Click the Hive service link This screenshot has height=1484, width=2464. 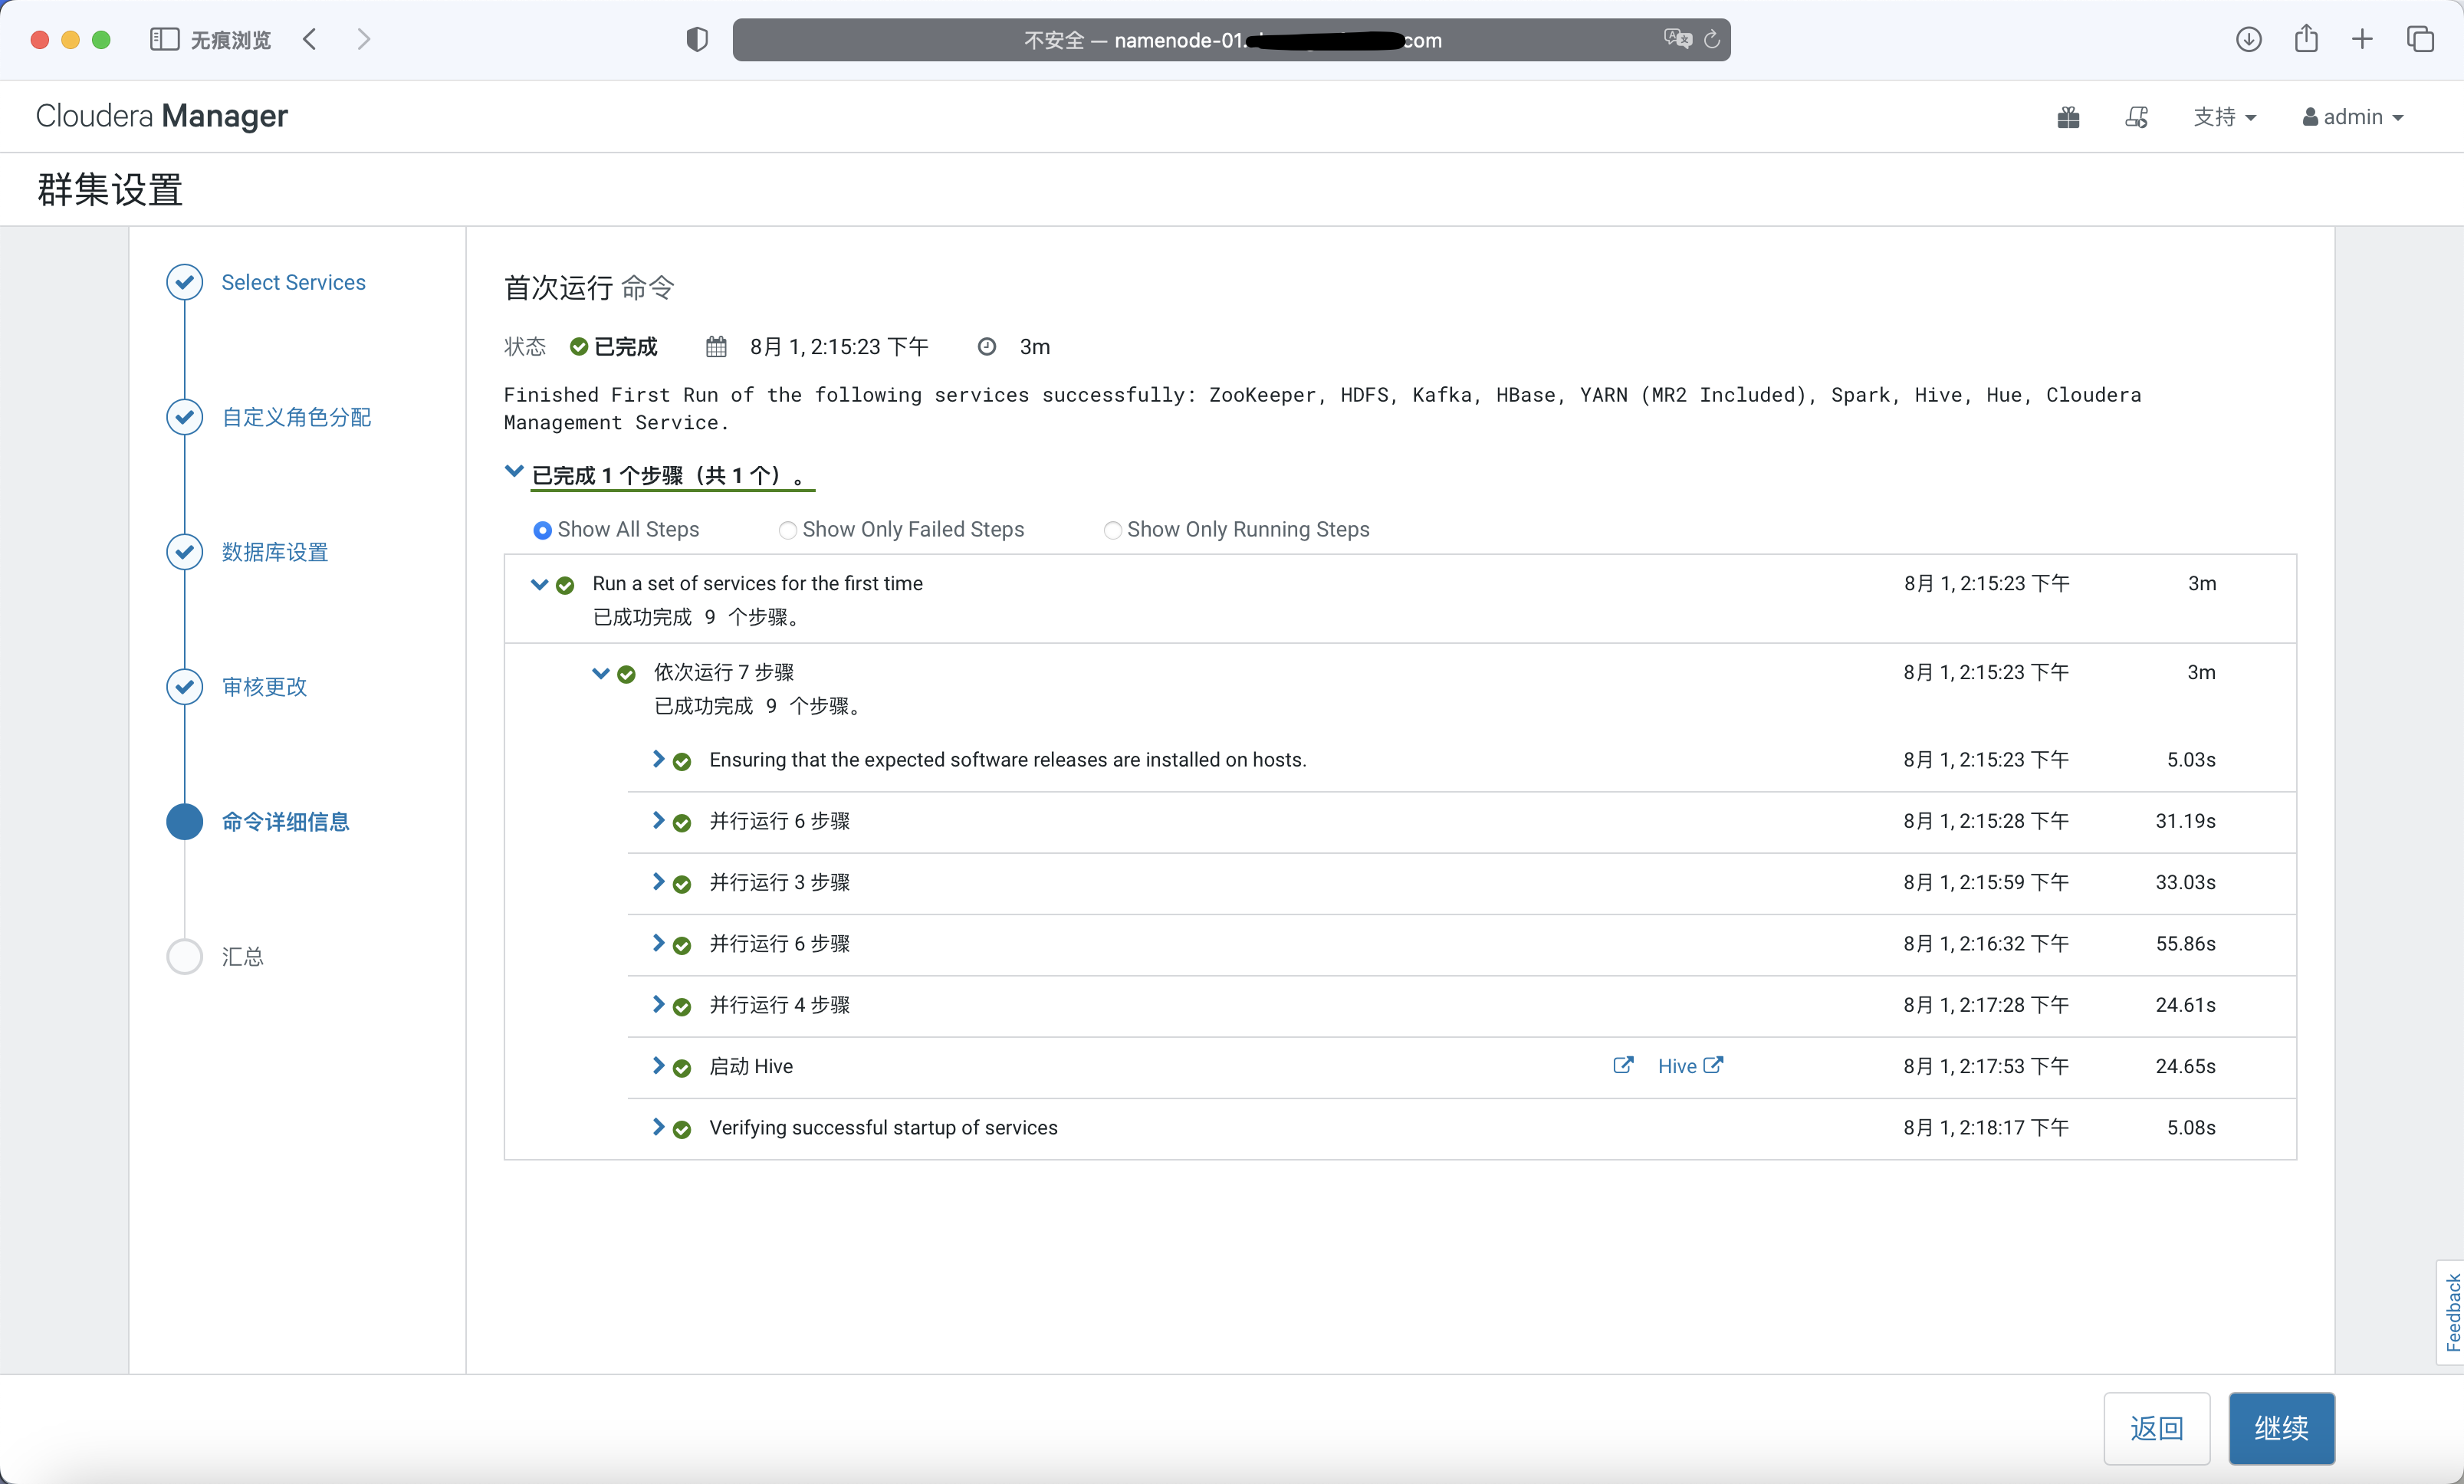(1677, 1066)
